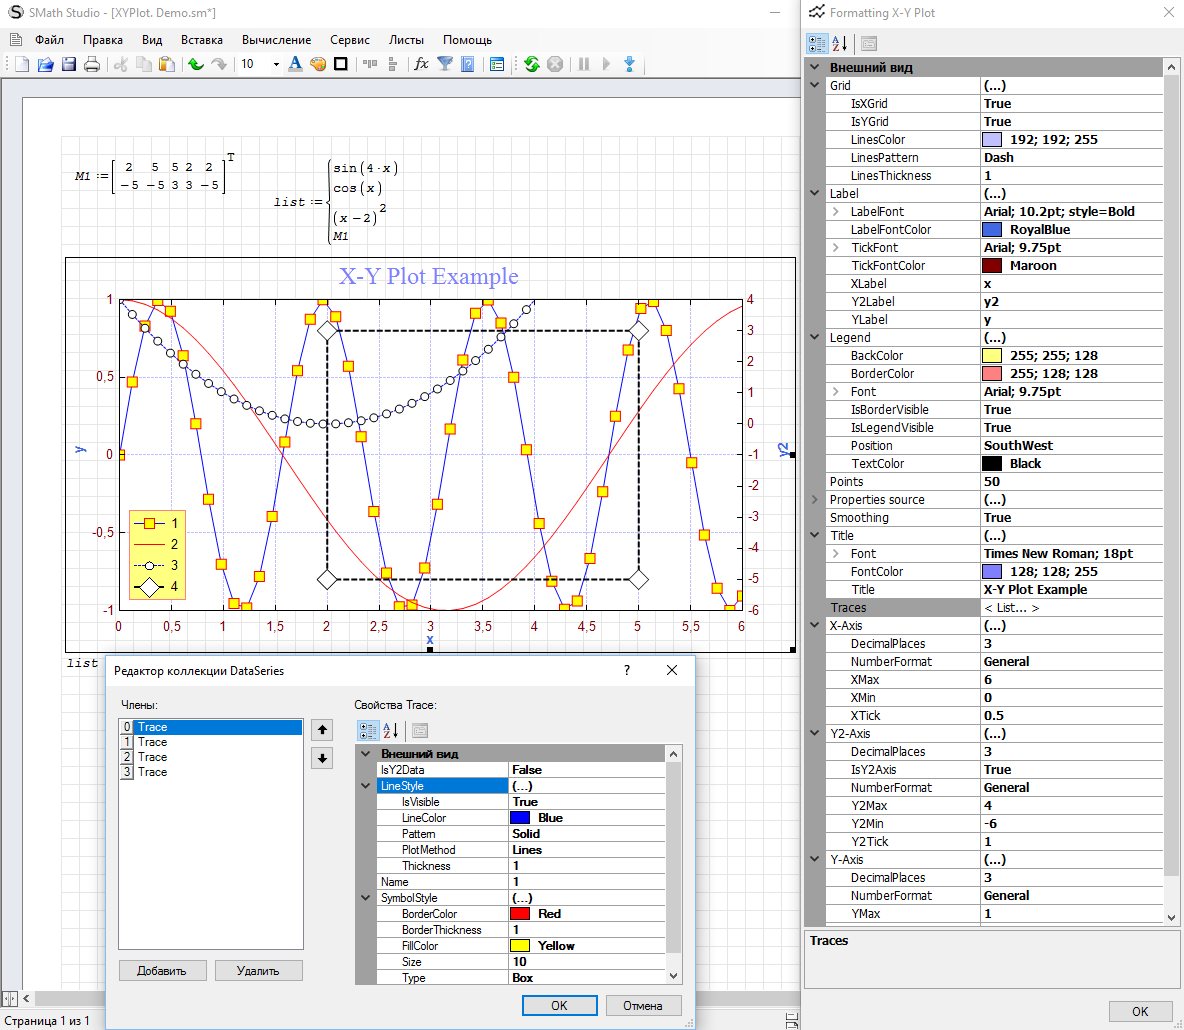The image size is (1184, 1030).
Task: Collapse the SymbolStyle group in Trace properties
Action: [366, 898]
